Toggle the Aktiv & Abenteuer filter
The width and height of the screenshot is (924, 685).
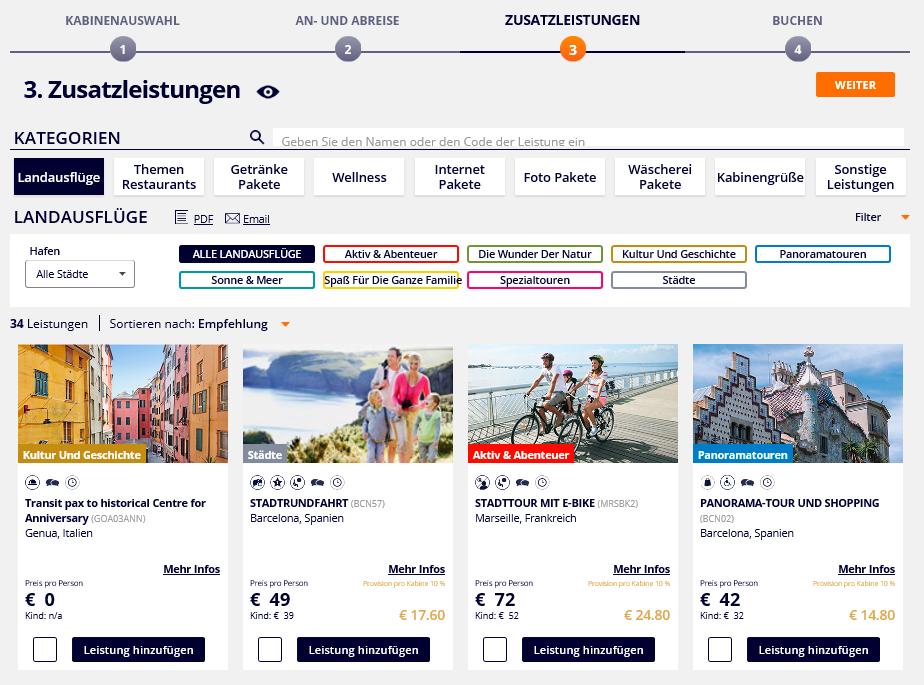391,254
